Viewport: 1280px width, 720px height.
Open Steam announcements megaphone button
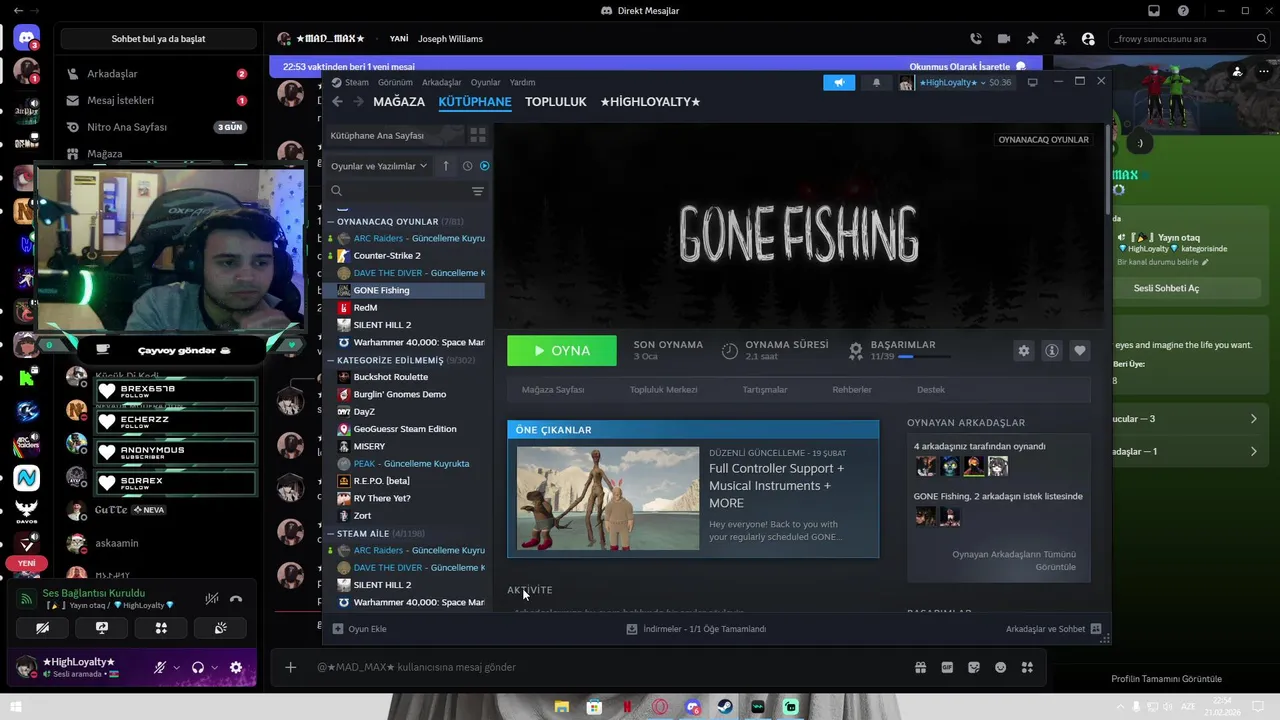(839, 82)
